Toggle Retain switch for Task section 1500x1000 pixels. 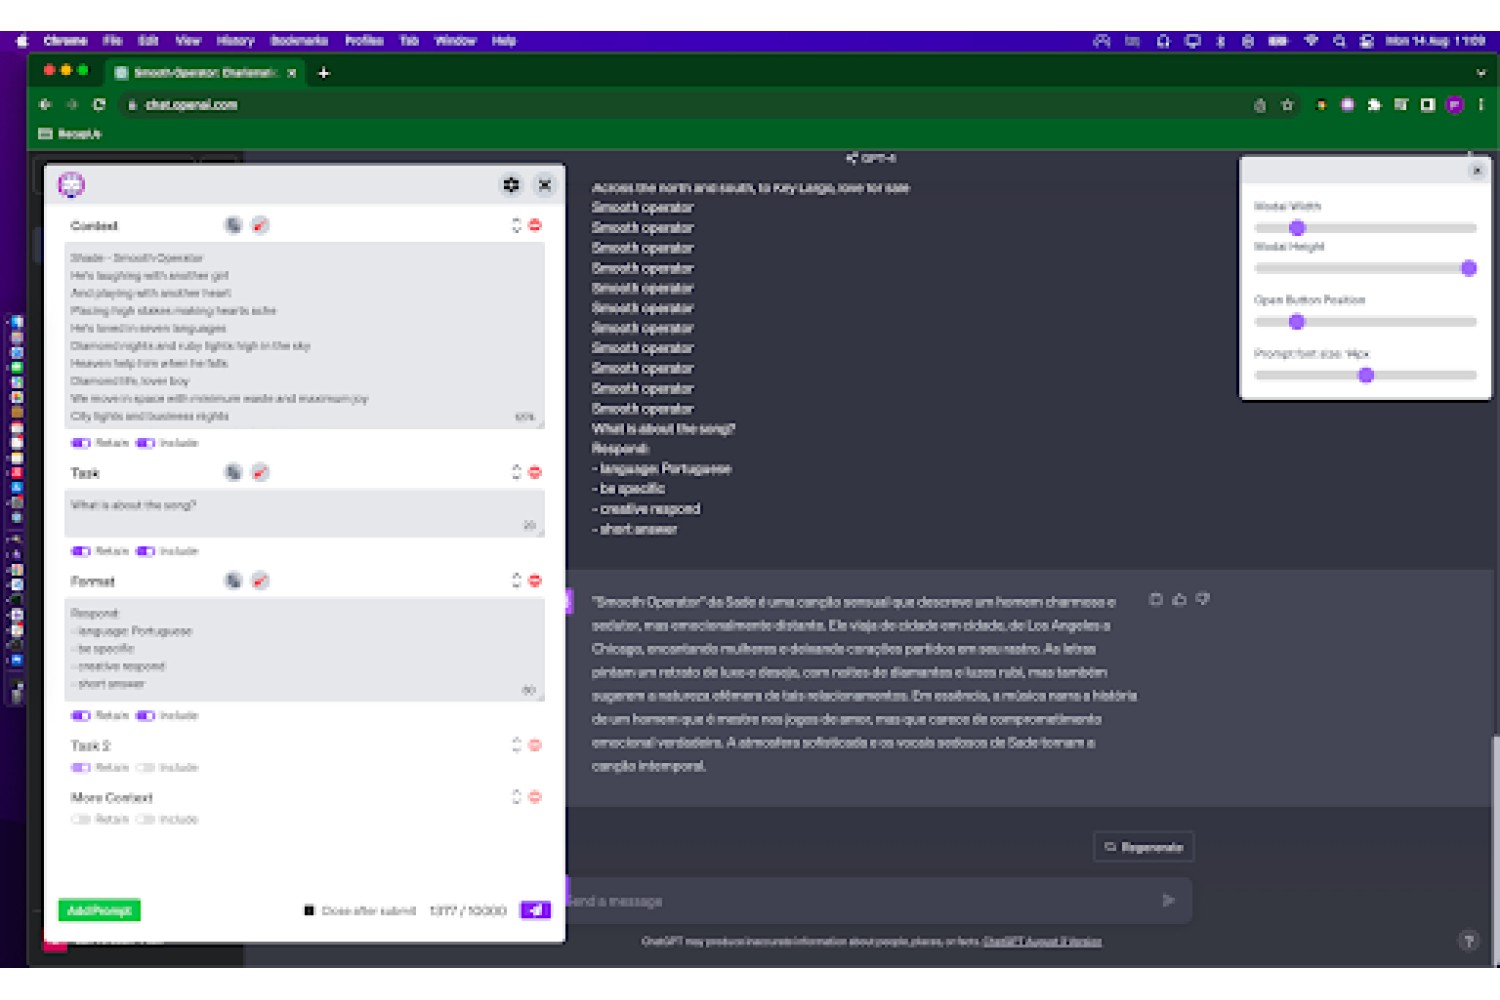[x=81, y=551]
